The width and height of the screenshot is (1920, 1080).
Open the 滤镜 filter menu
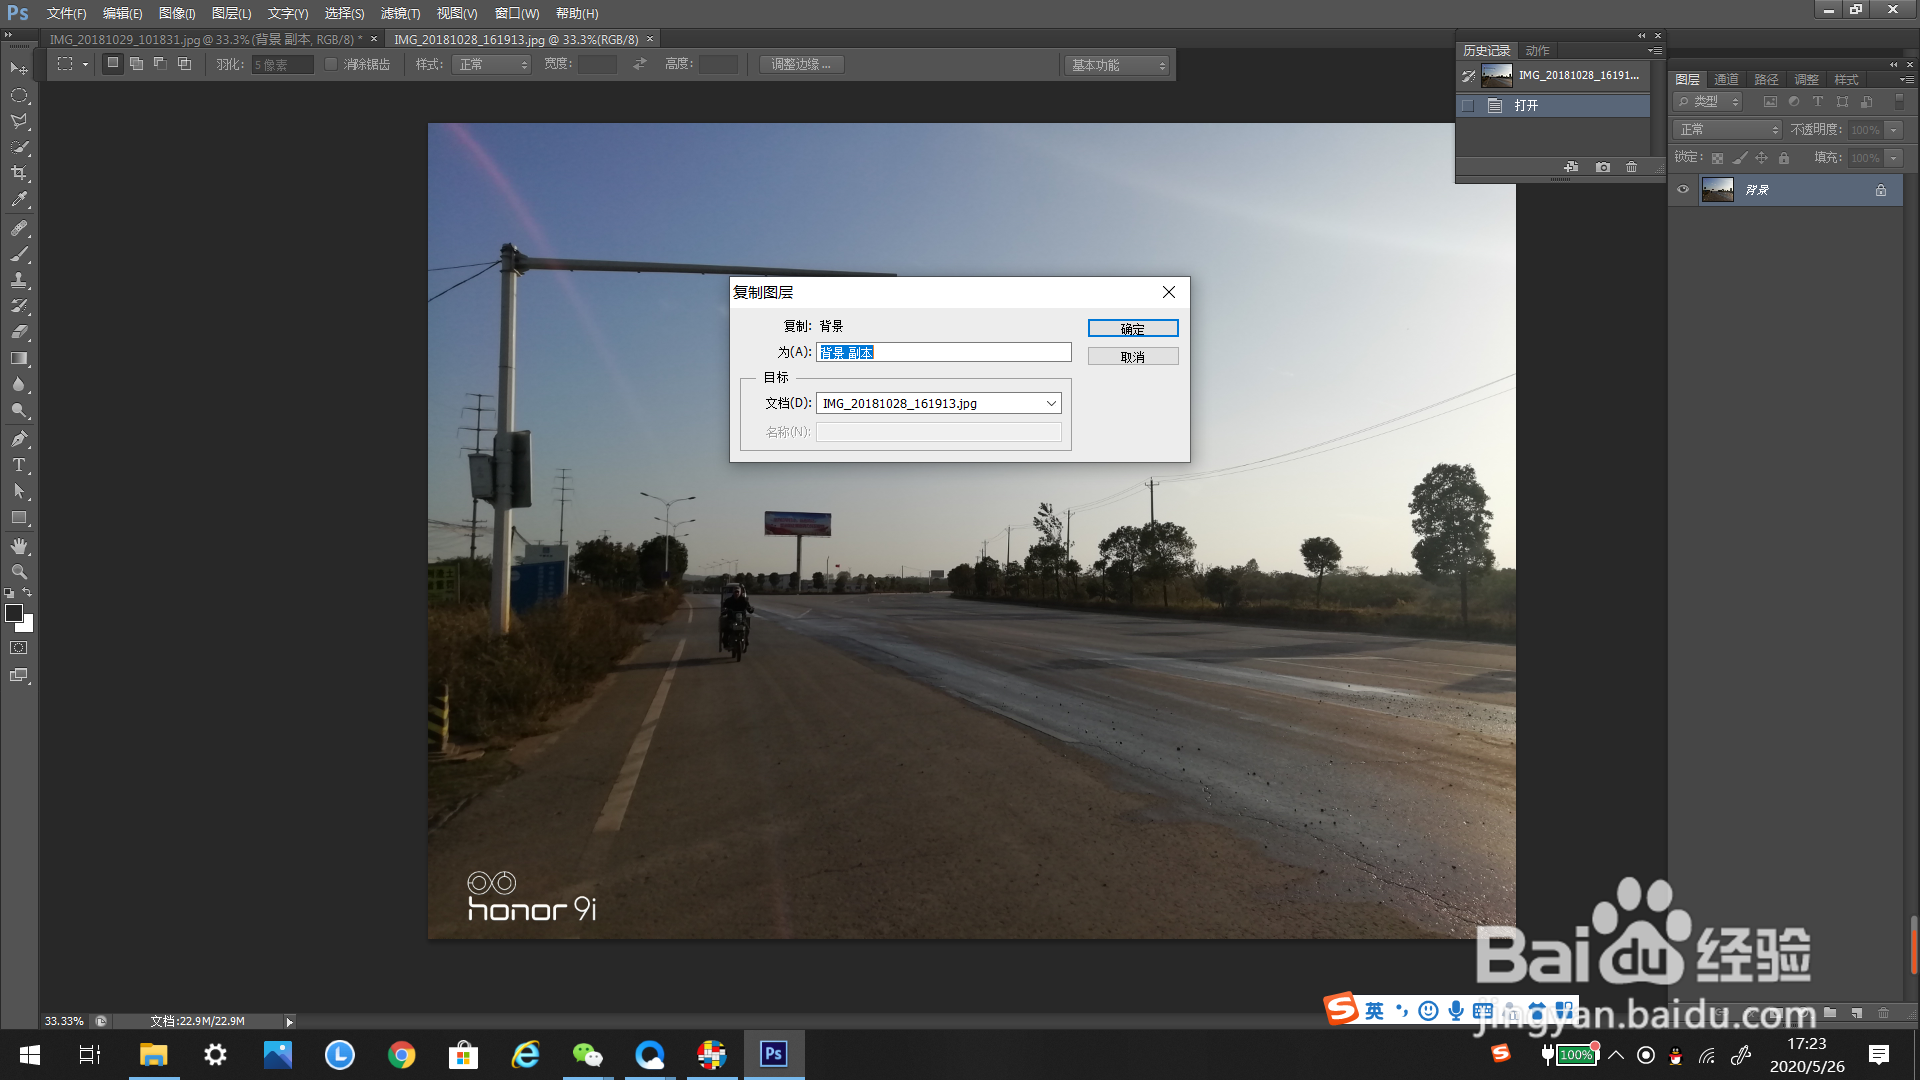point(400,13)
